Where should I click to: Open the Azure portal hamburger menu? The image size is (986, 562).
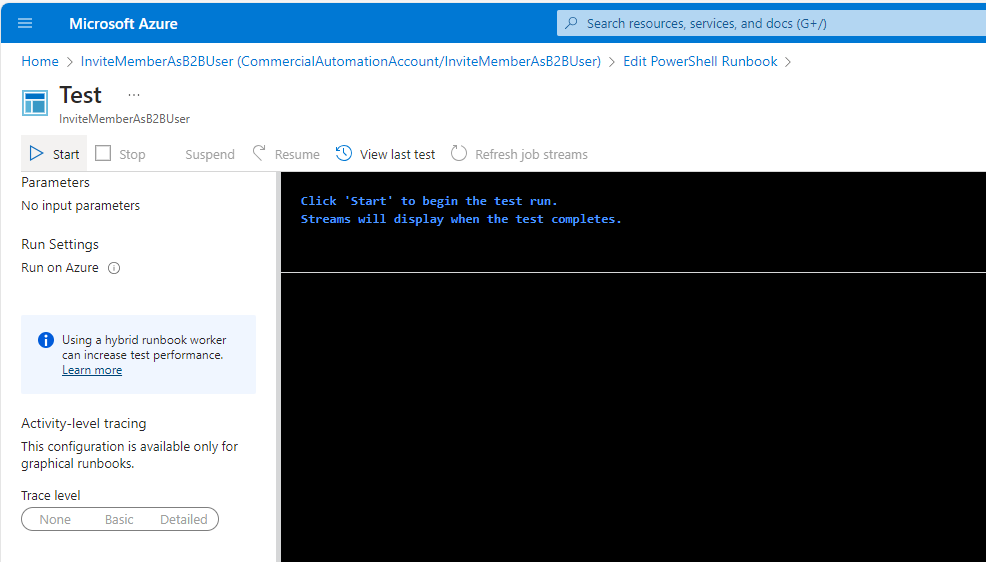(x=25, y=23)
